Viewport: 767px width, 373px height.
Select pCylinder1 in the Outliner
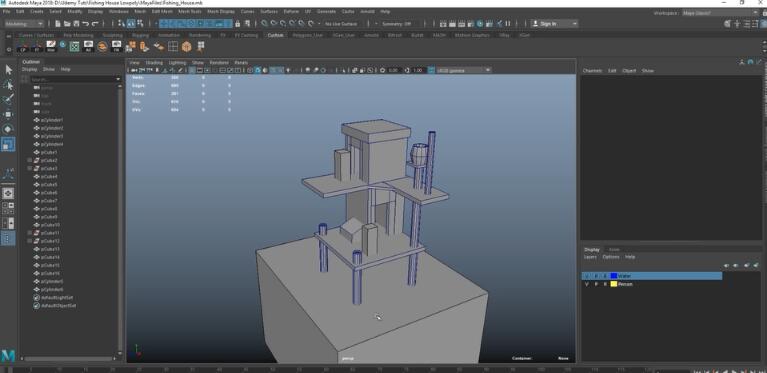[52, 120]
